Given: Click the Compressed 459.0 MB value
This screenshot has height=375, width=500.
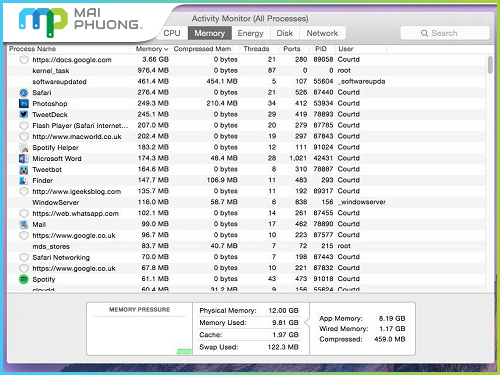Looking at the screenshot, I should (x=390, y=339).
